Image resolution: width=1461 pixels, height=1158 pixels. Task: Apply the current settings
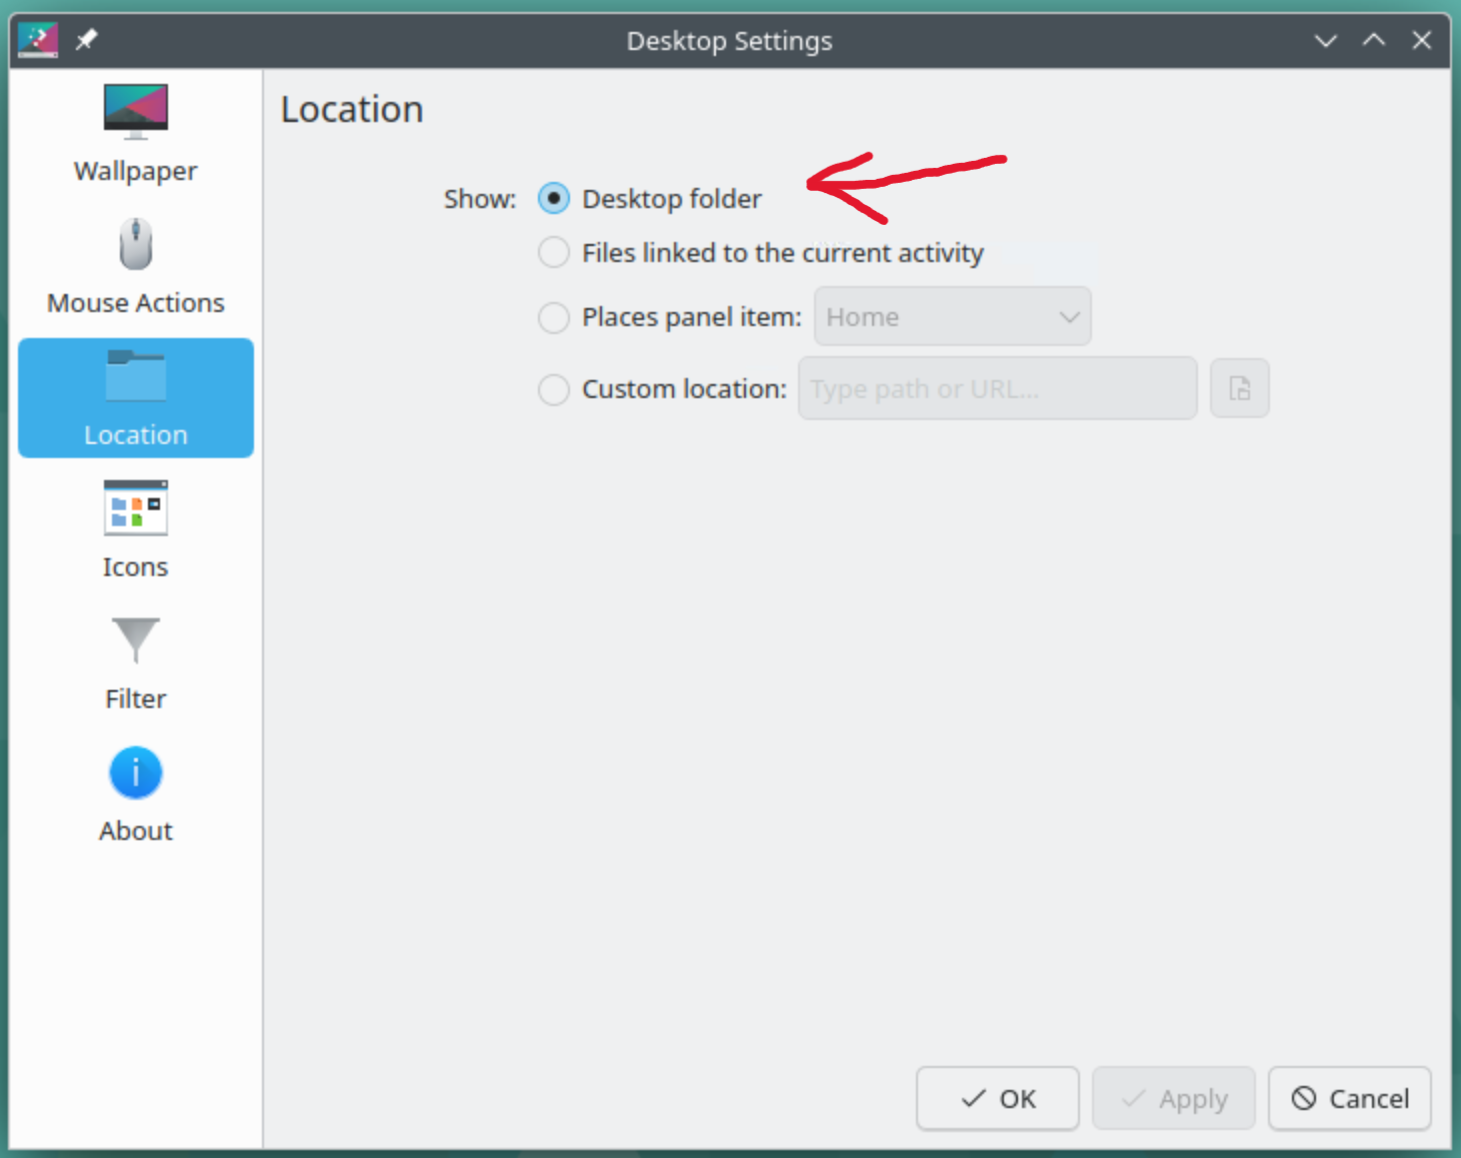[1173, 1098]
